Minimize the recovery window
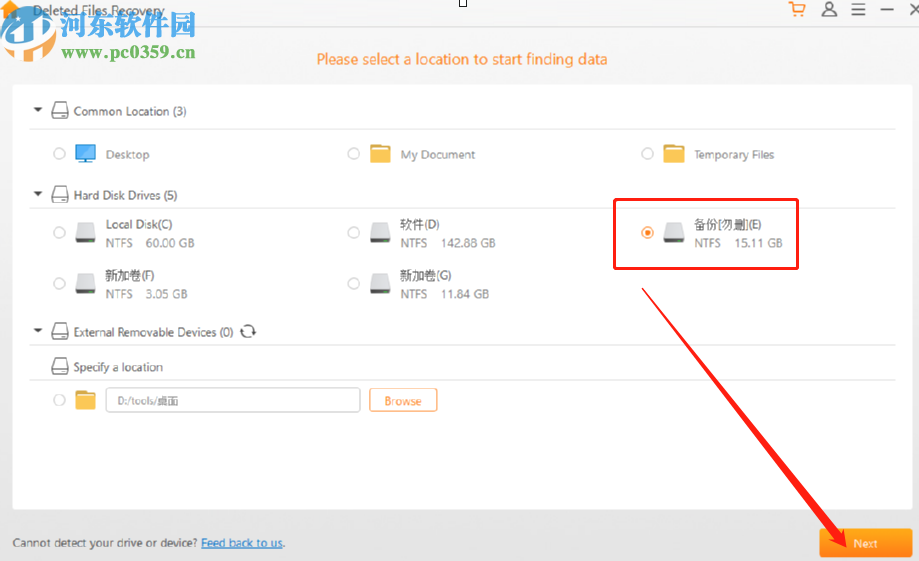919x561 pixels. [x=887, y=9]
